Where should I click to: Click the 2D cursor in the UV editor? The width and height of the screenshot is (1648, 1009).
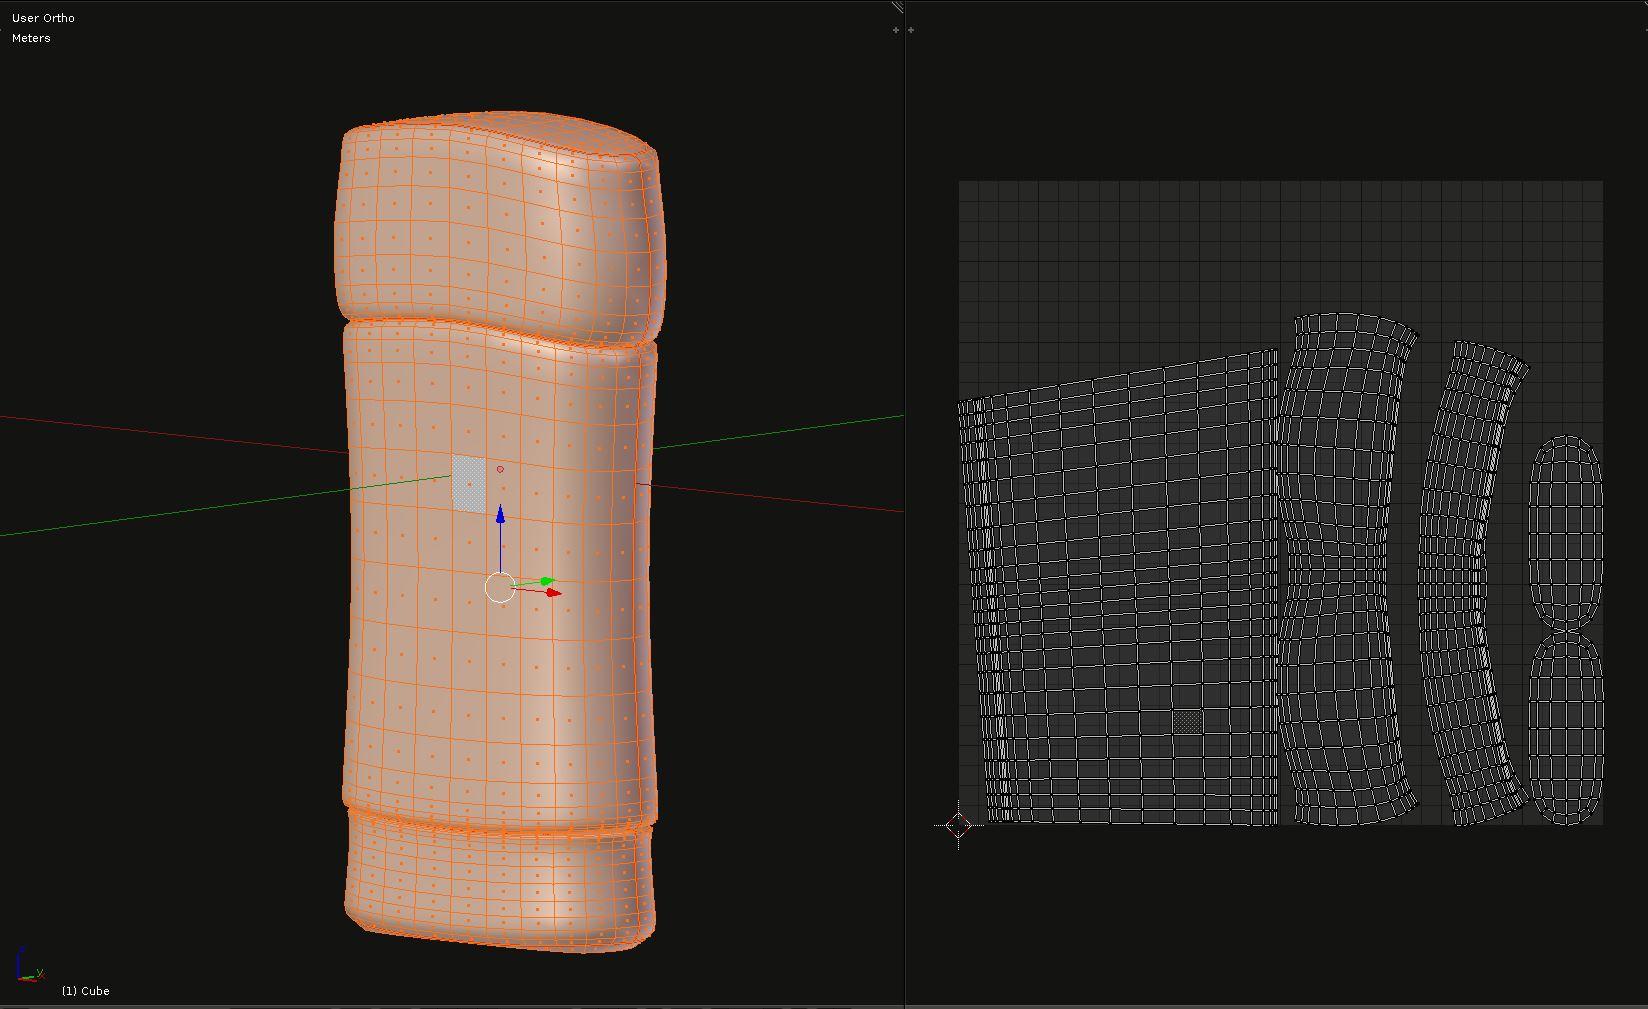[958, 825]
